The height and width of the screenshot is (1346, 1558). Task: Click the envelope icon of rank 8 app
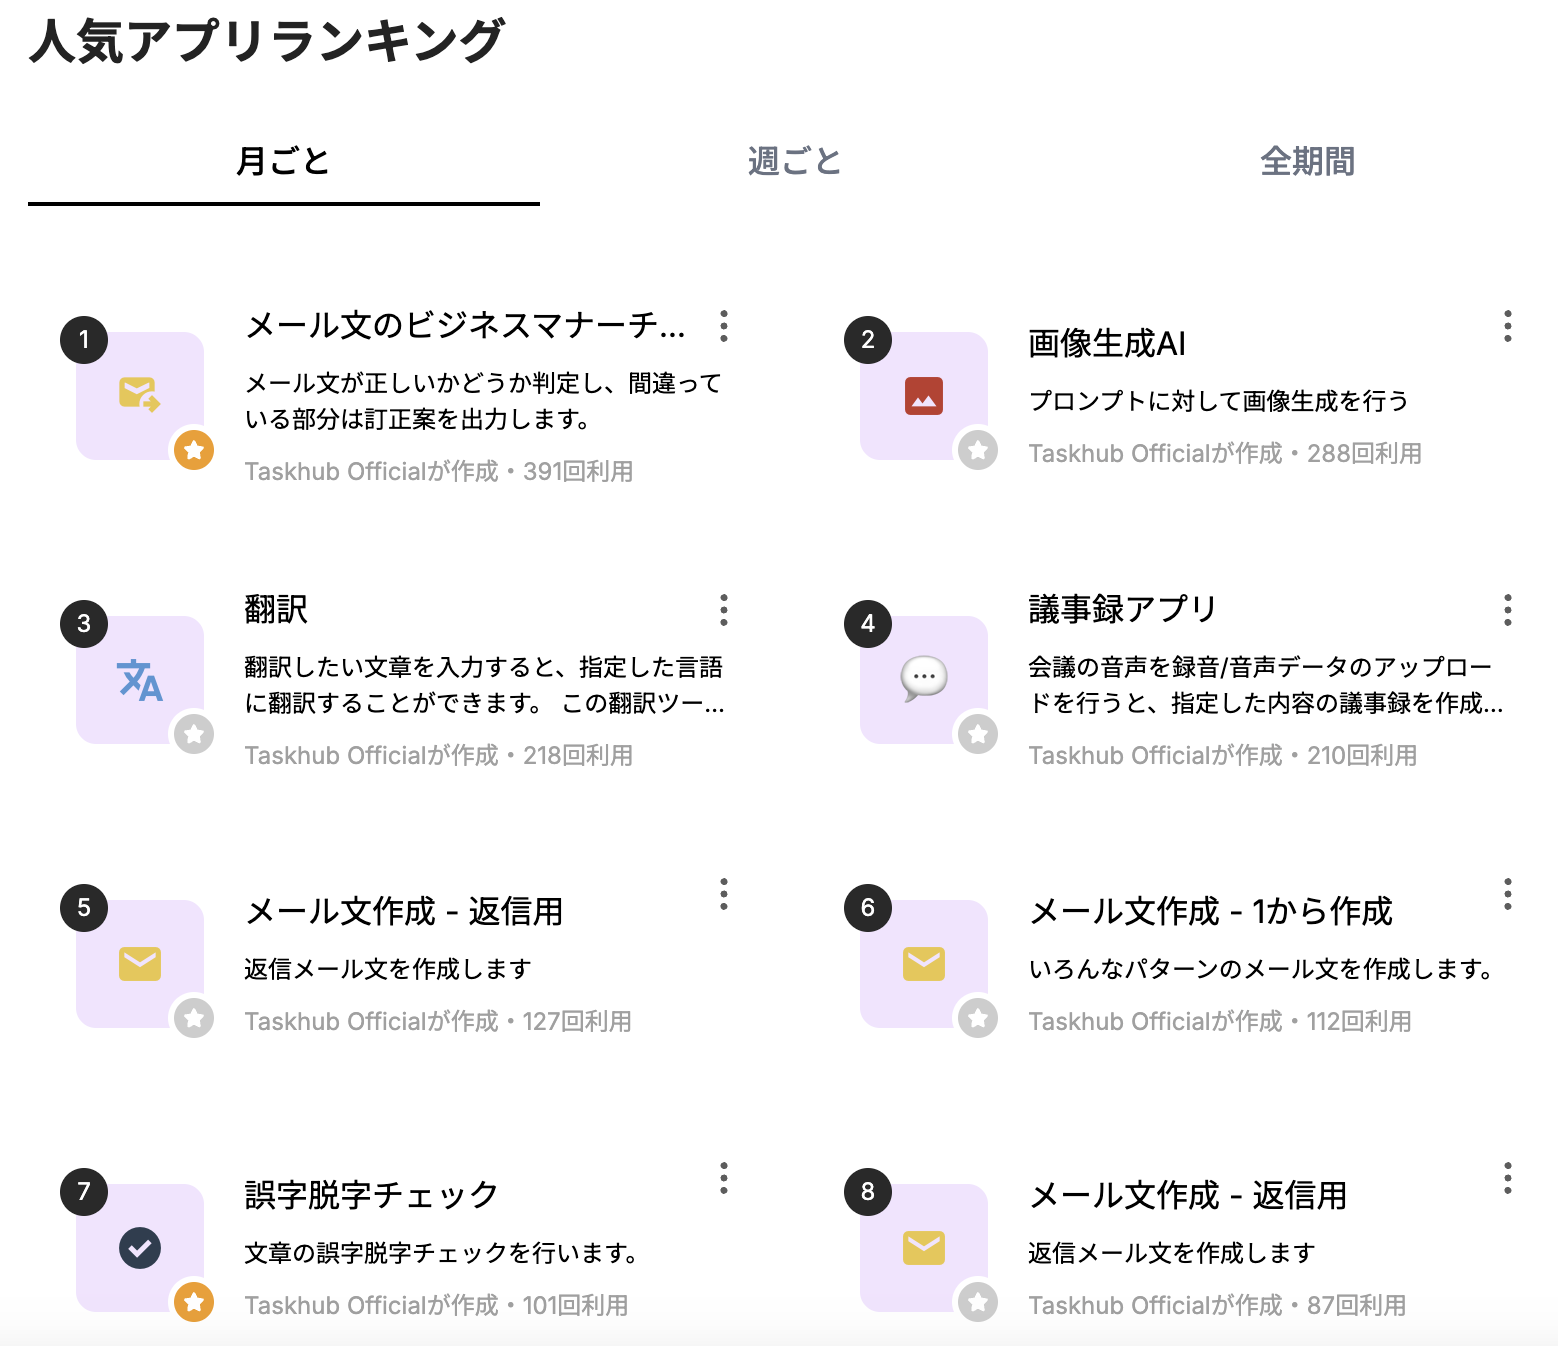924,1248
